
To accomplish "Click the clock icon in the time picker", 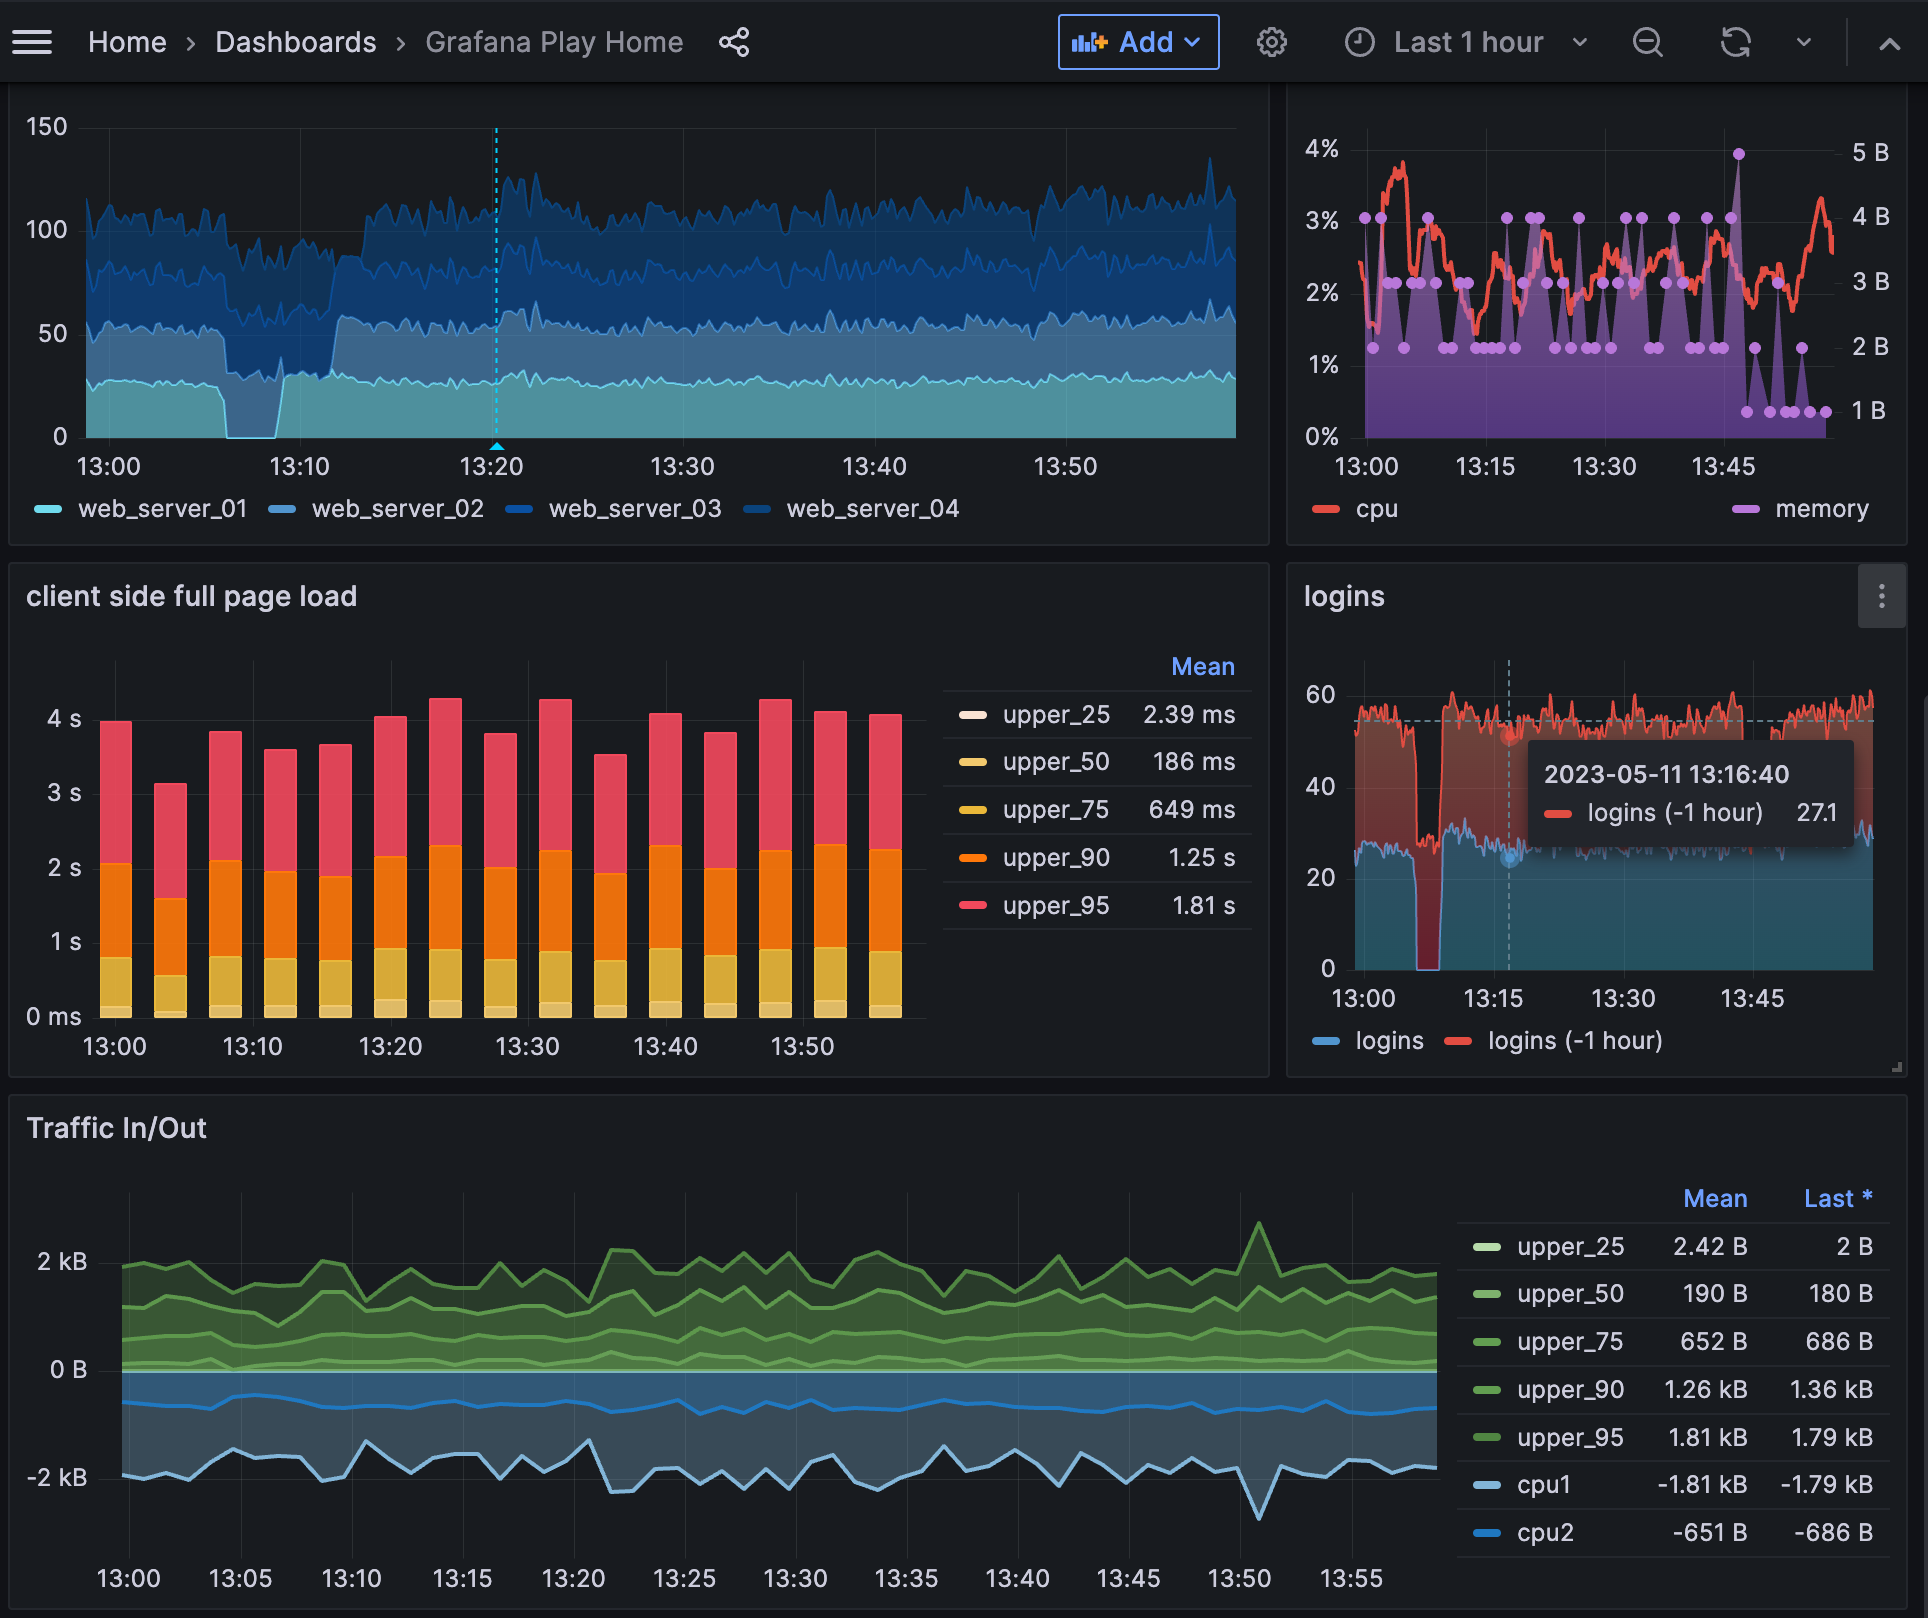I will pos(1359,42).
